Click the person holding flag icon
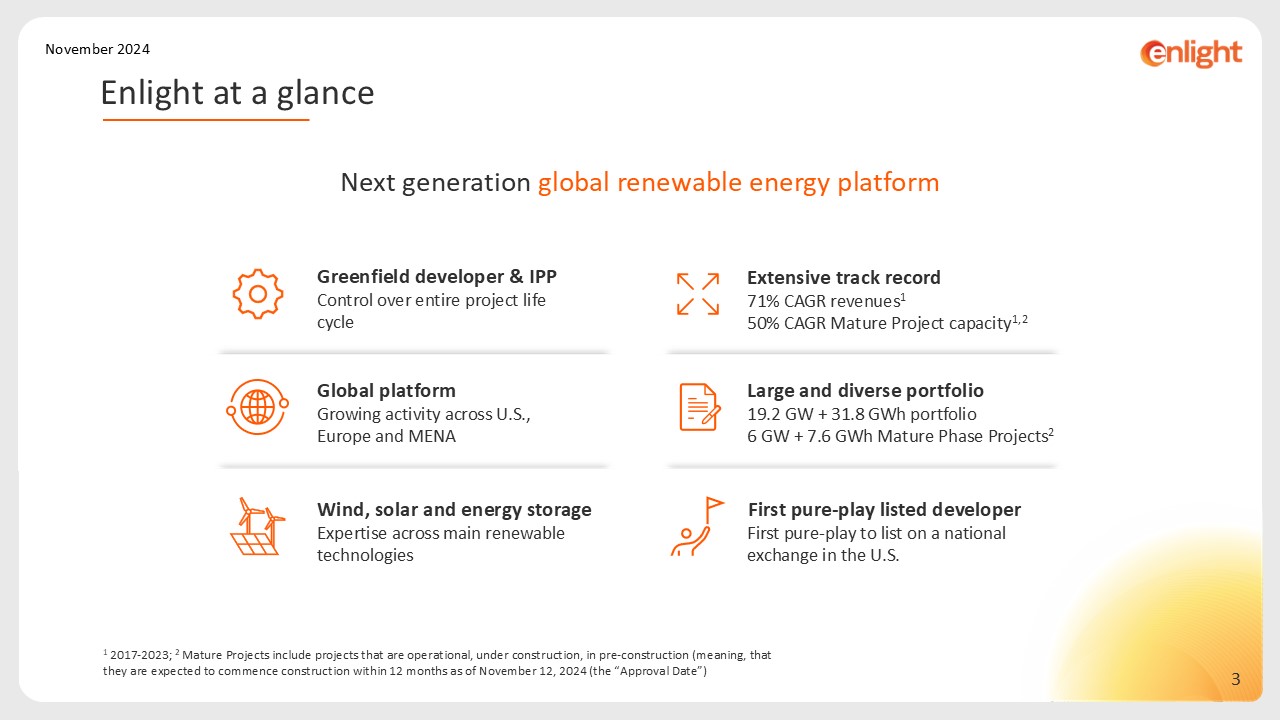The height and width of the screenshot is (720, 1280). click(x=697, y=526)
